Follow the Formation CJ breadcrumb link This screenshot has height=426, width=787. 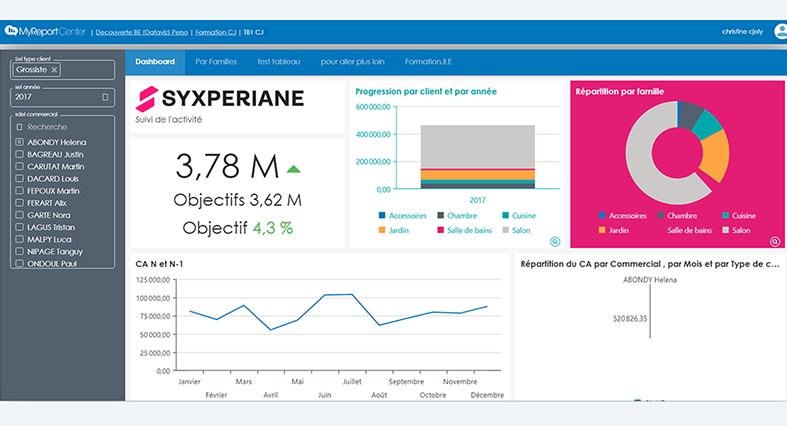215,32
